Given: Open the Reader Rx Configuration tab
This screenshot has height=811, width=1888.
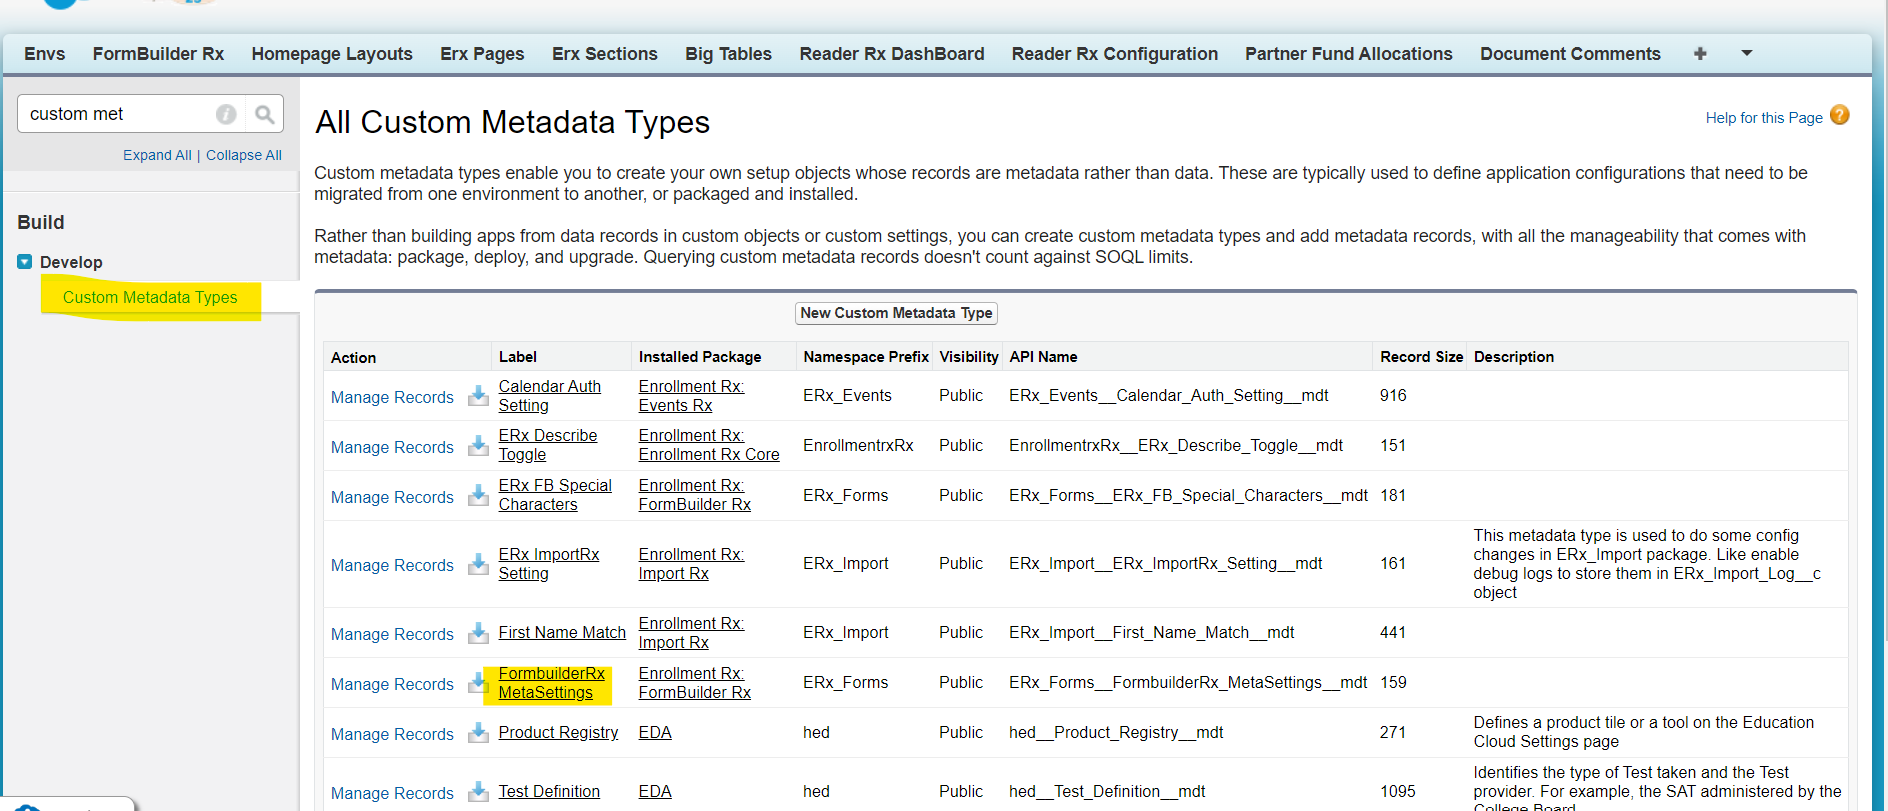Looking at the screenshot, I should pos(1114,54).
